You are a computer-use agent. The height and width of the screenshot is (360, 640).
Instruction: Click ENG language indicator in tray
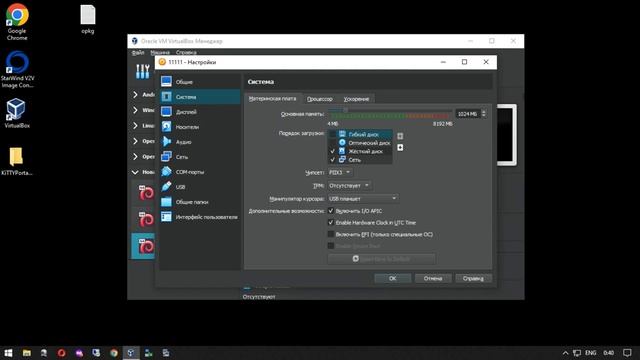[x=591, y=353]
